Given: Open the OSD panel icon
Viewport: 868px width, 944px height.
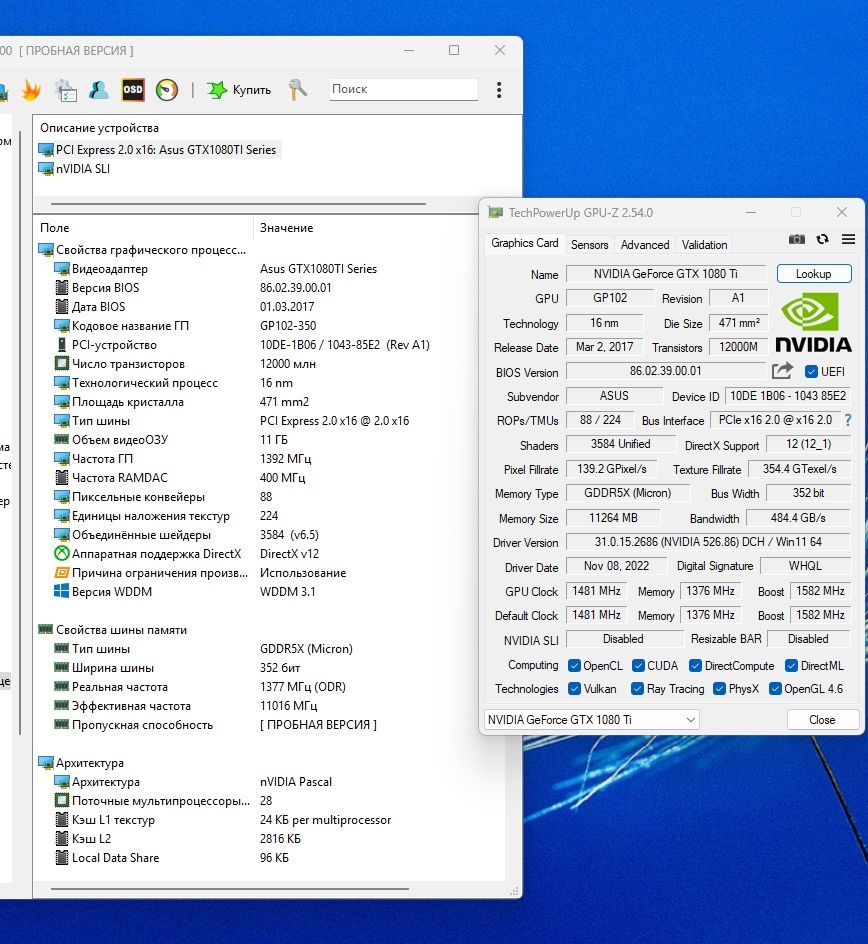Looking at the screenshot, I should pos(132,90).
